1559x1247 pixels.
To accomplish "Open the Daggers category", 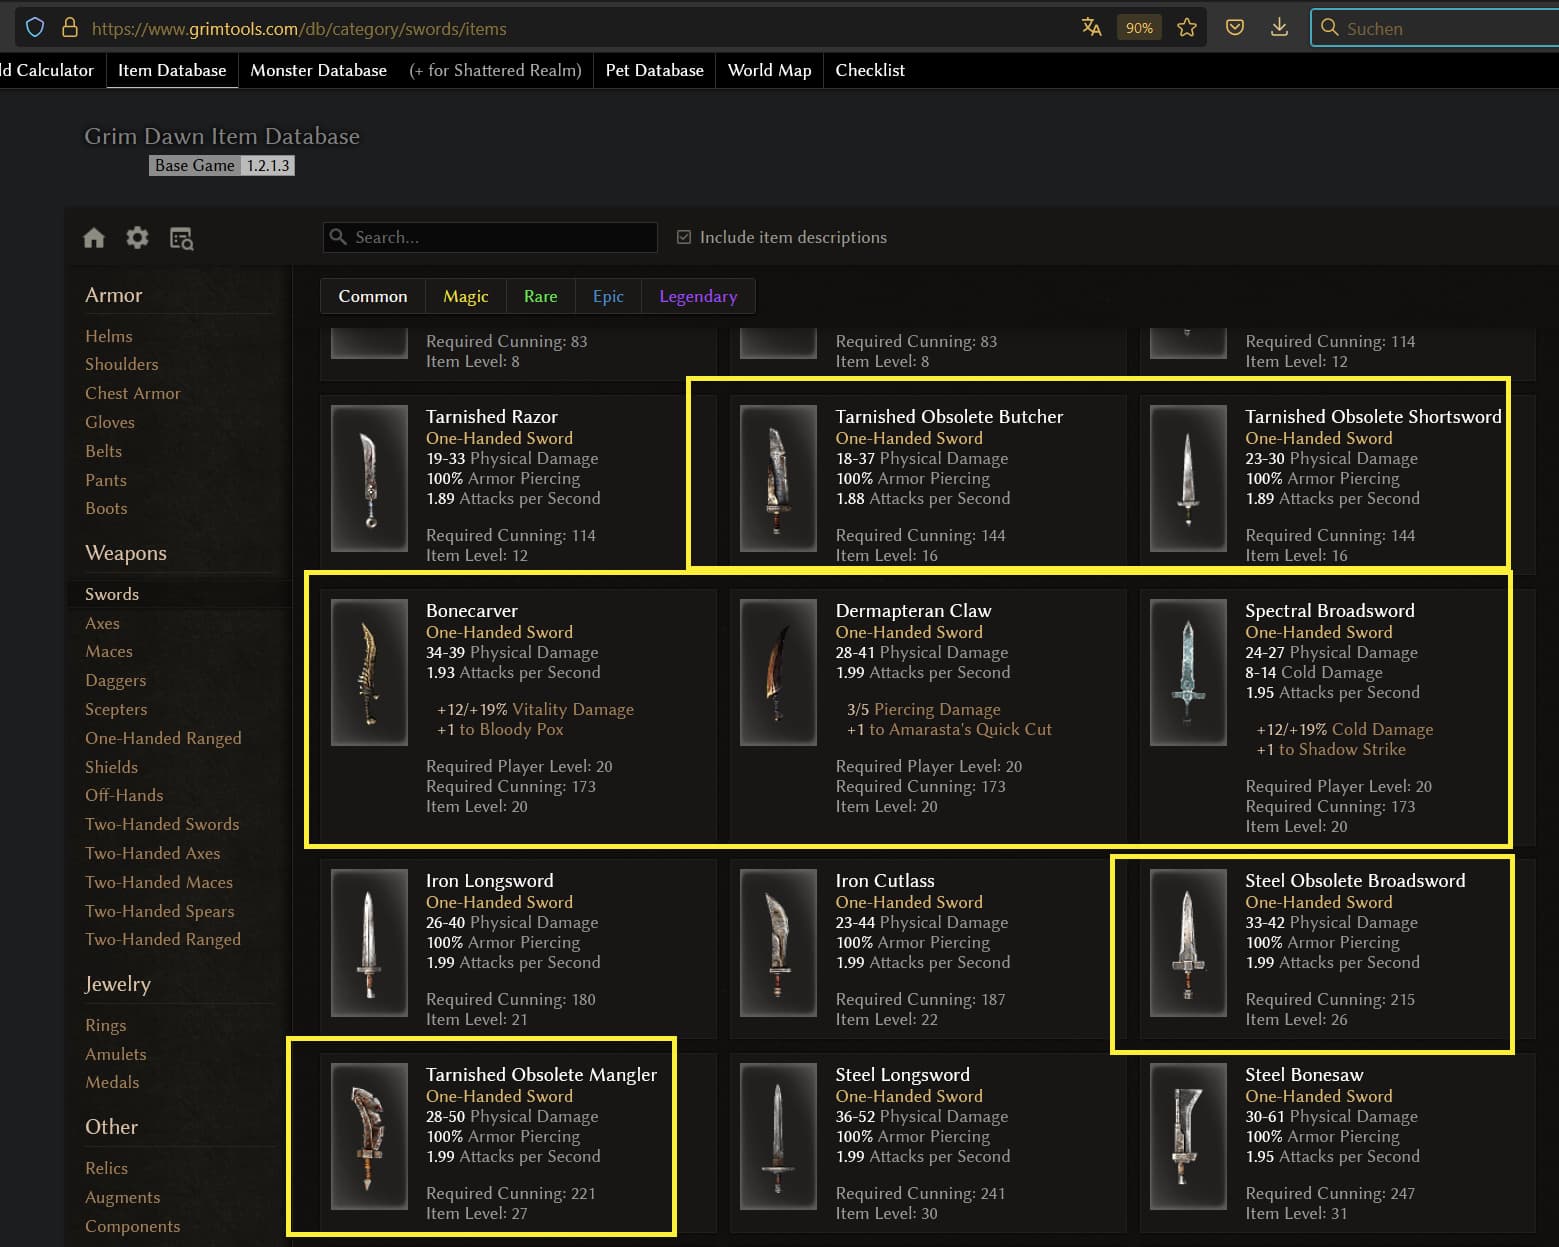I will click(x=115, y=680).
